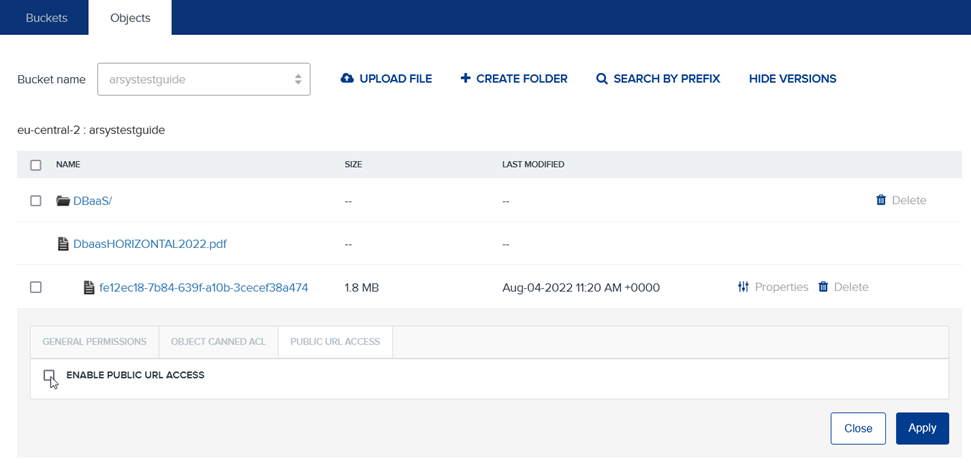Open the Object Canned ACL tab
971x463 pixels.
click(x=219, y=342)
